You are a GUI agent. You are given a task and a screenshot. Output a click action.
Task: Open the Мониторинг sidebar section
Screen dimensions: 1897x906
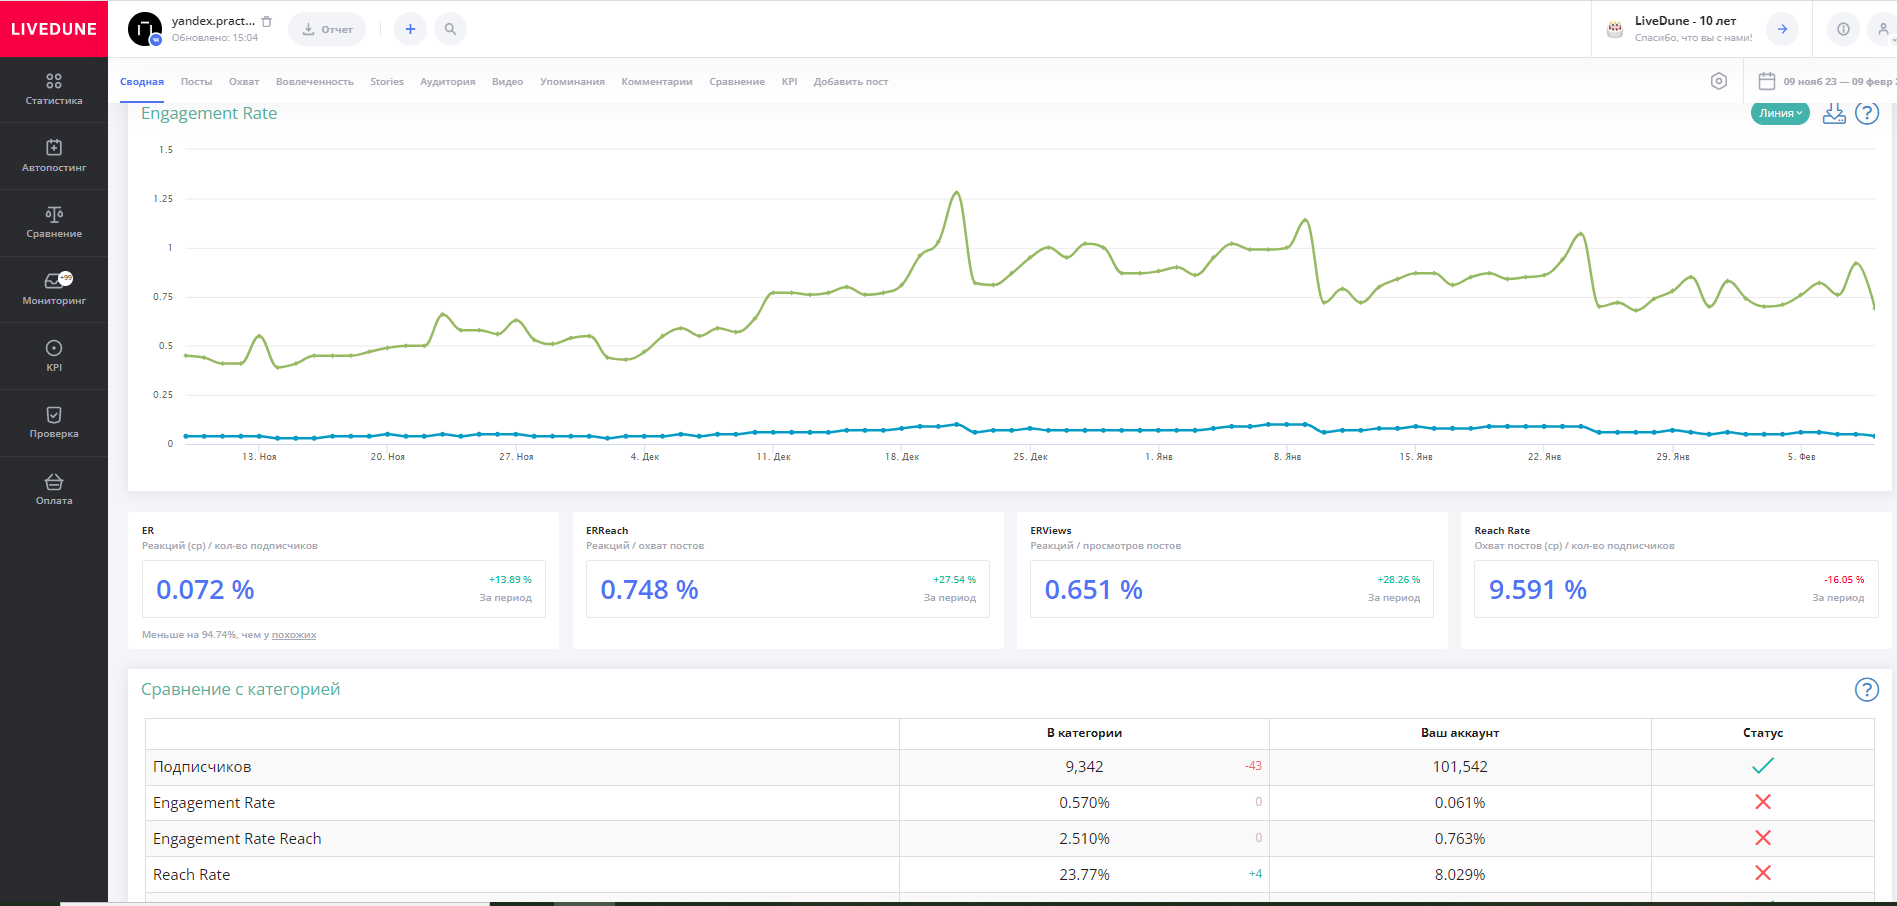[54, 289]
